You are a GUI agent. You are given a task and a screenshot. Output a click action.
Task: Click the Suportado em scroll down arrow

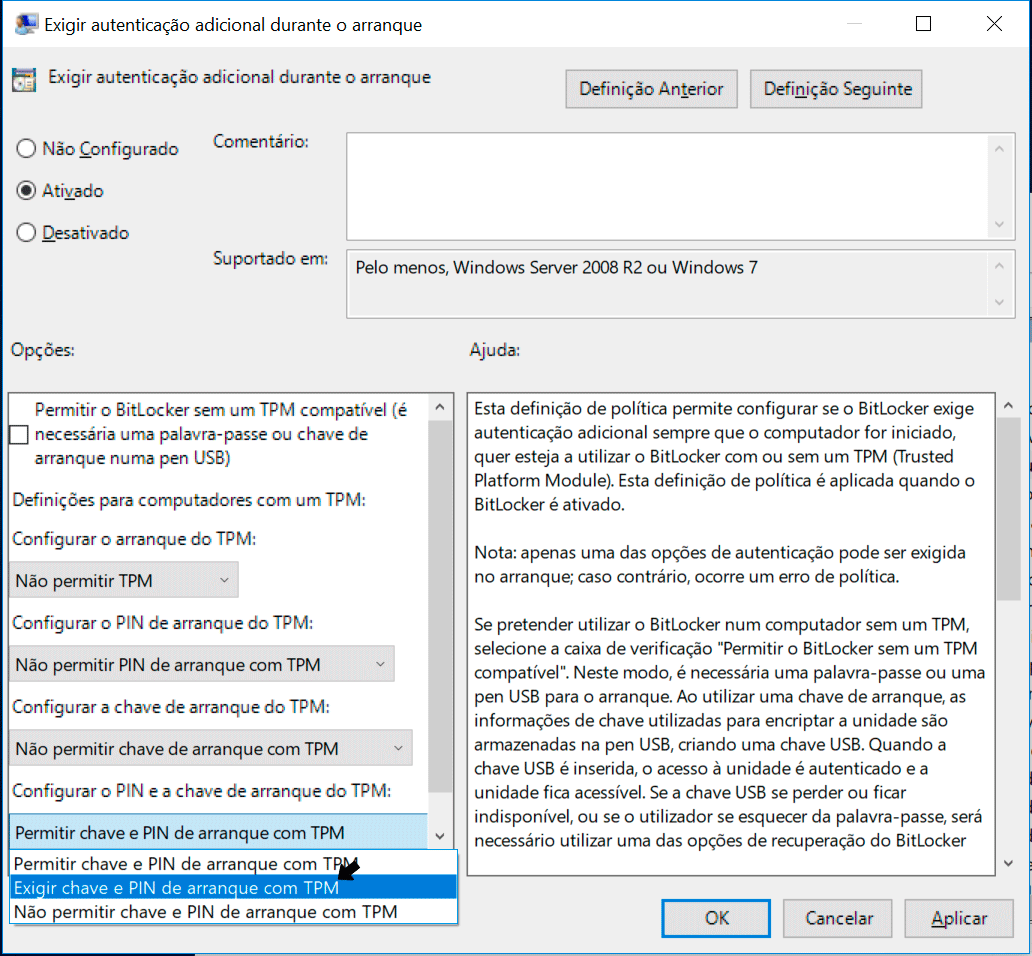point(999,303)
